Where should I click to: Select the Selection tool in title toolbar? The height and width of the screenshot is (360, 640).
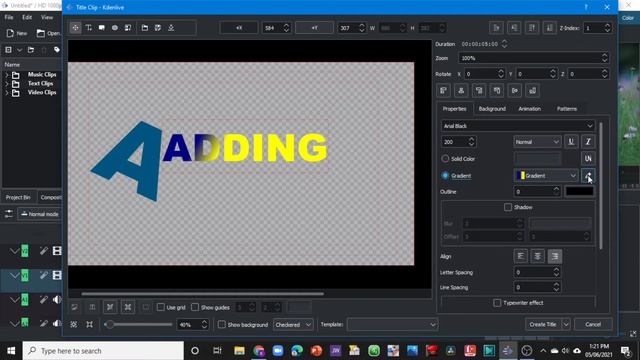point(76,28)
